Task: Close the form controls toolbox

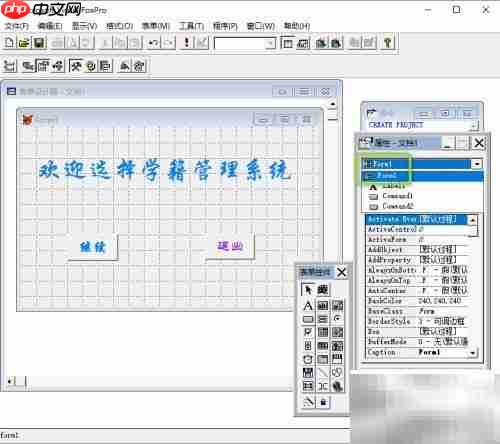Action: pos(341,272)
